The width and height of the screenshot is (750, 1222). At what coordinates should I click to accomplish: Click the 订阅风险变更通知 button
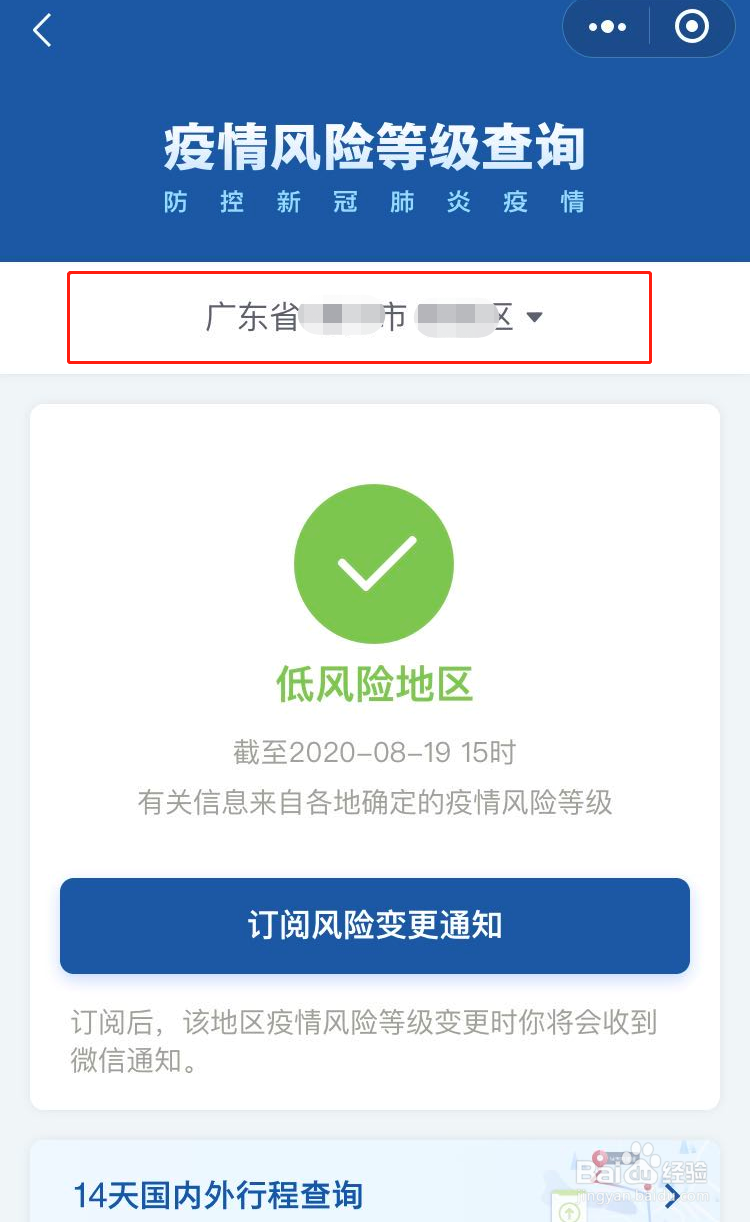pyautogui.click(x=375, y=926)
